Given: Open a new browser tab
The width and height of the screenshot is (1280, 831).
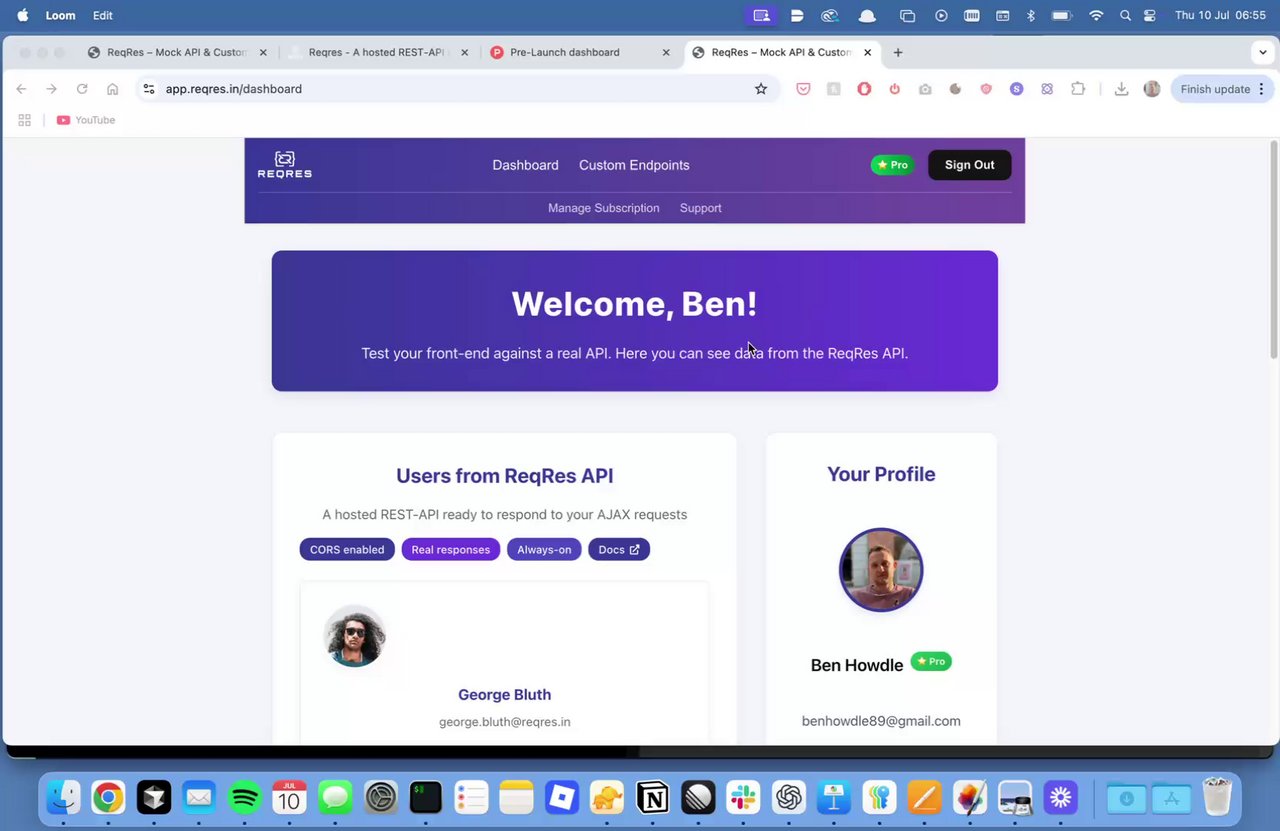Looking at the screenshot, I should 898,52.
